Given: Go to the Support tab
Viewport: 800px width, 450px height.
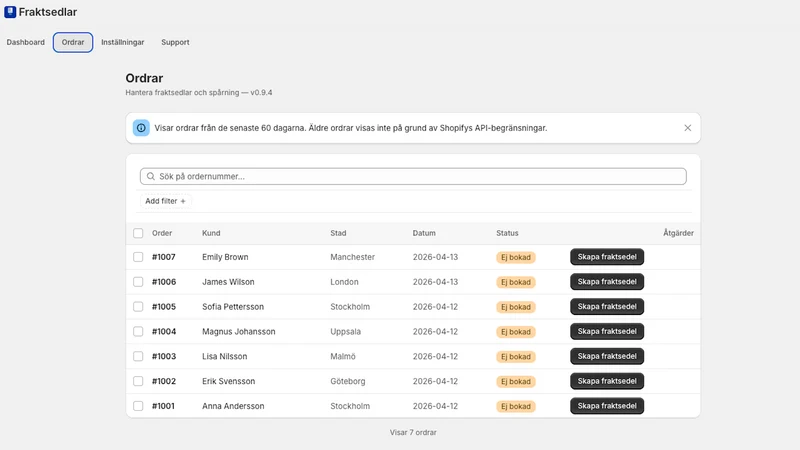Looking at the screenshot, I should (175, 42).
